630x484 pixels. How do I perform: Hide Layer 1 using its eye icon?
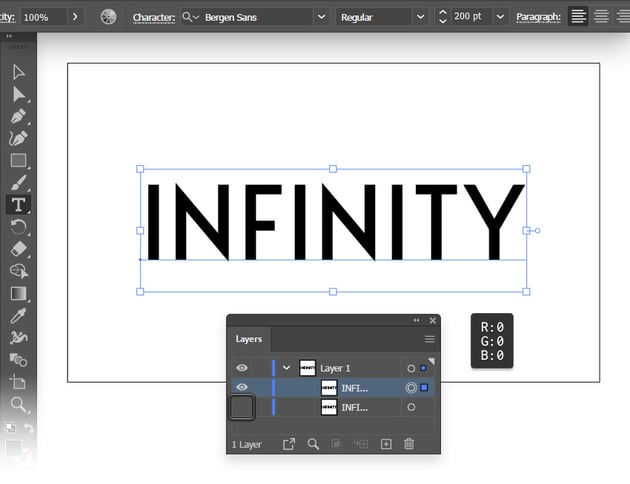[x=242, y=368]
